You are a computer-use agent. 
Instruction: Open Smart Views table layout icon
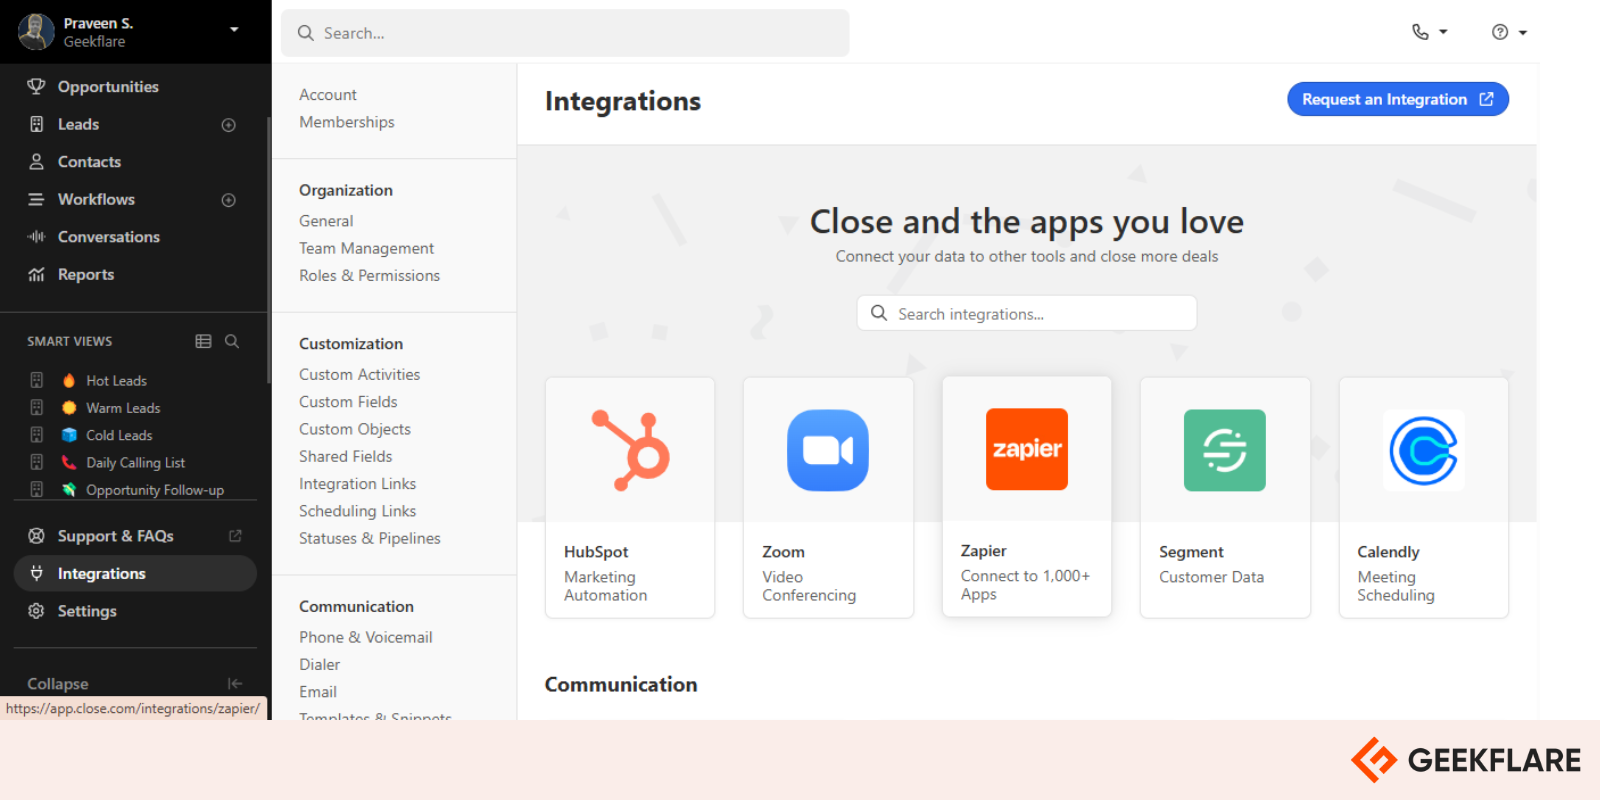[203, 341]
